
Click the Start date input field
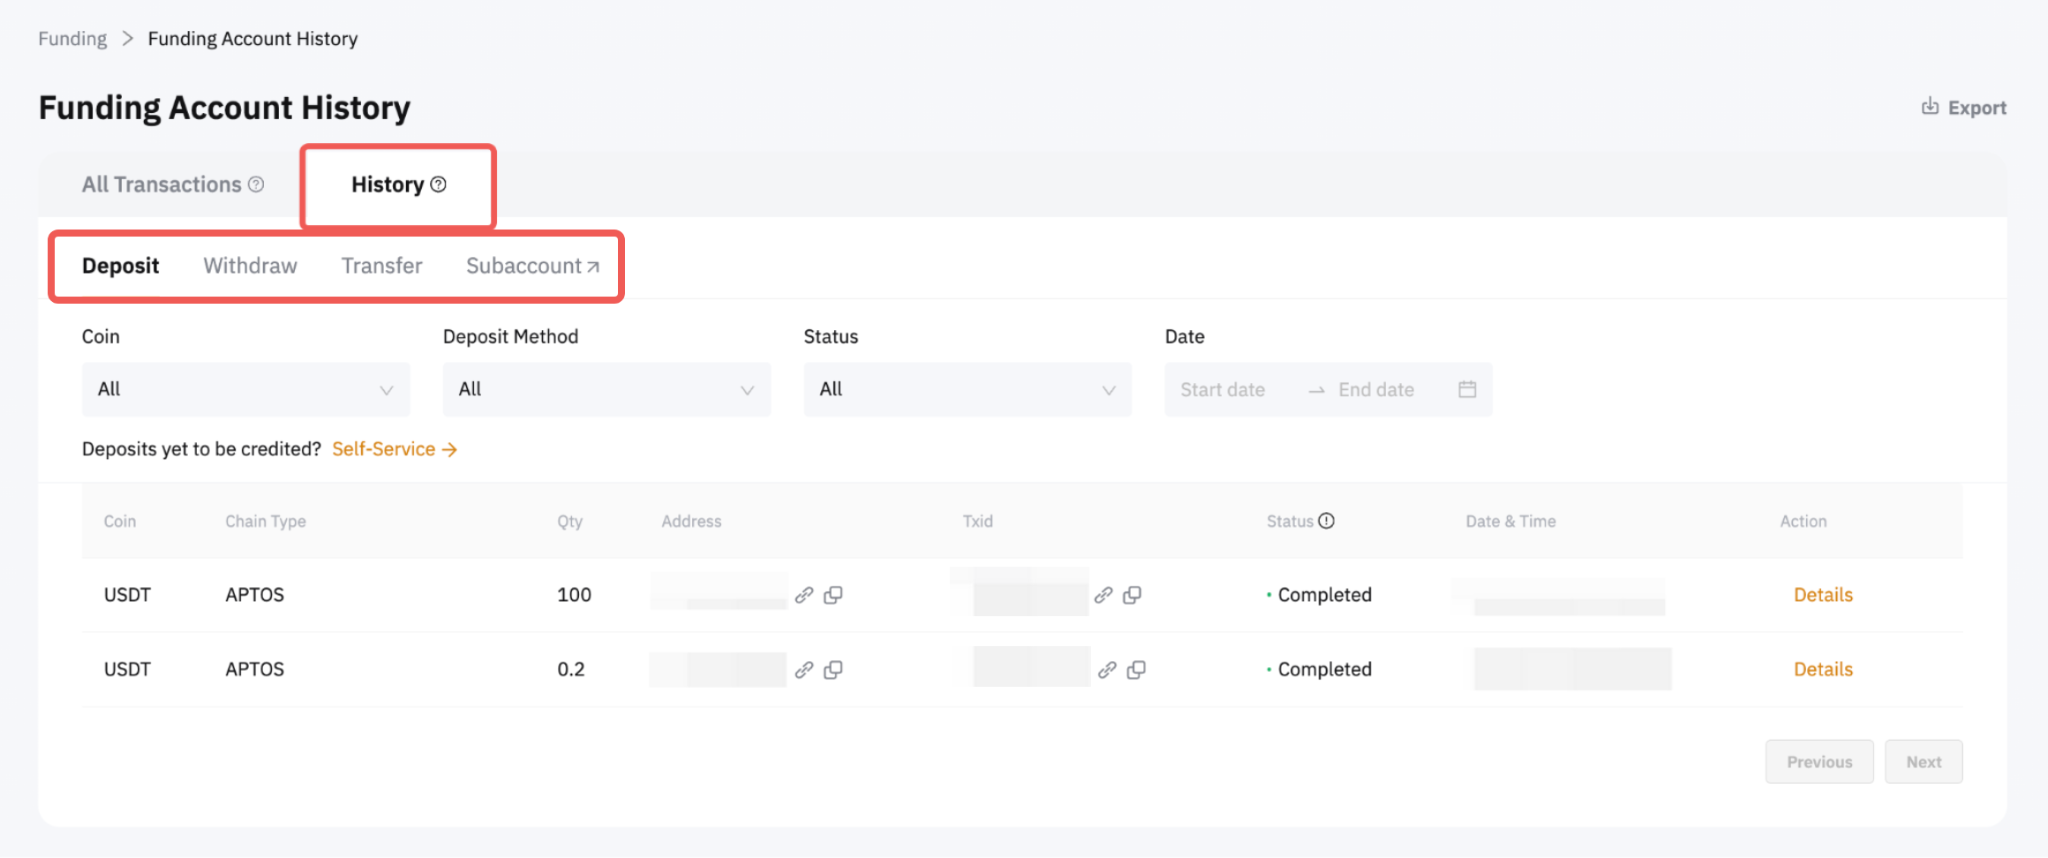coord(1222,389)
